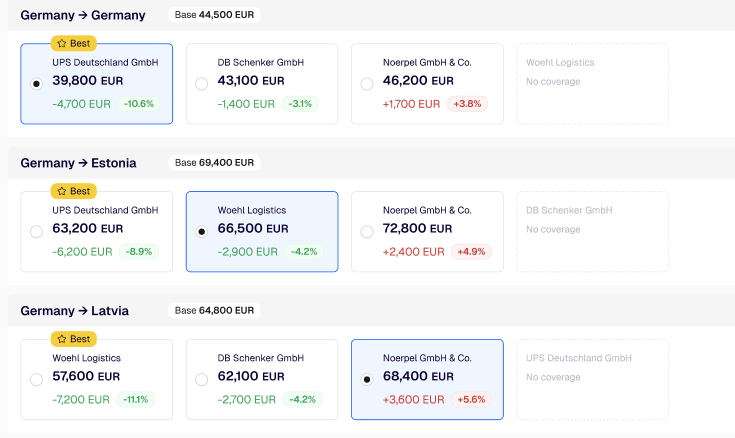Click the +4.9% increase badge
Viewport: 735px width, 438px height.
[x=471, y=251]
